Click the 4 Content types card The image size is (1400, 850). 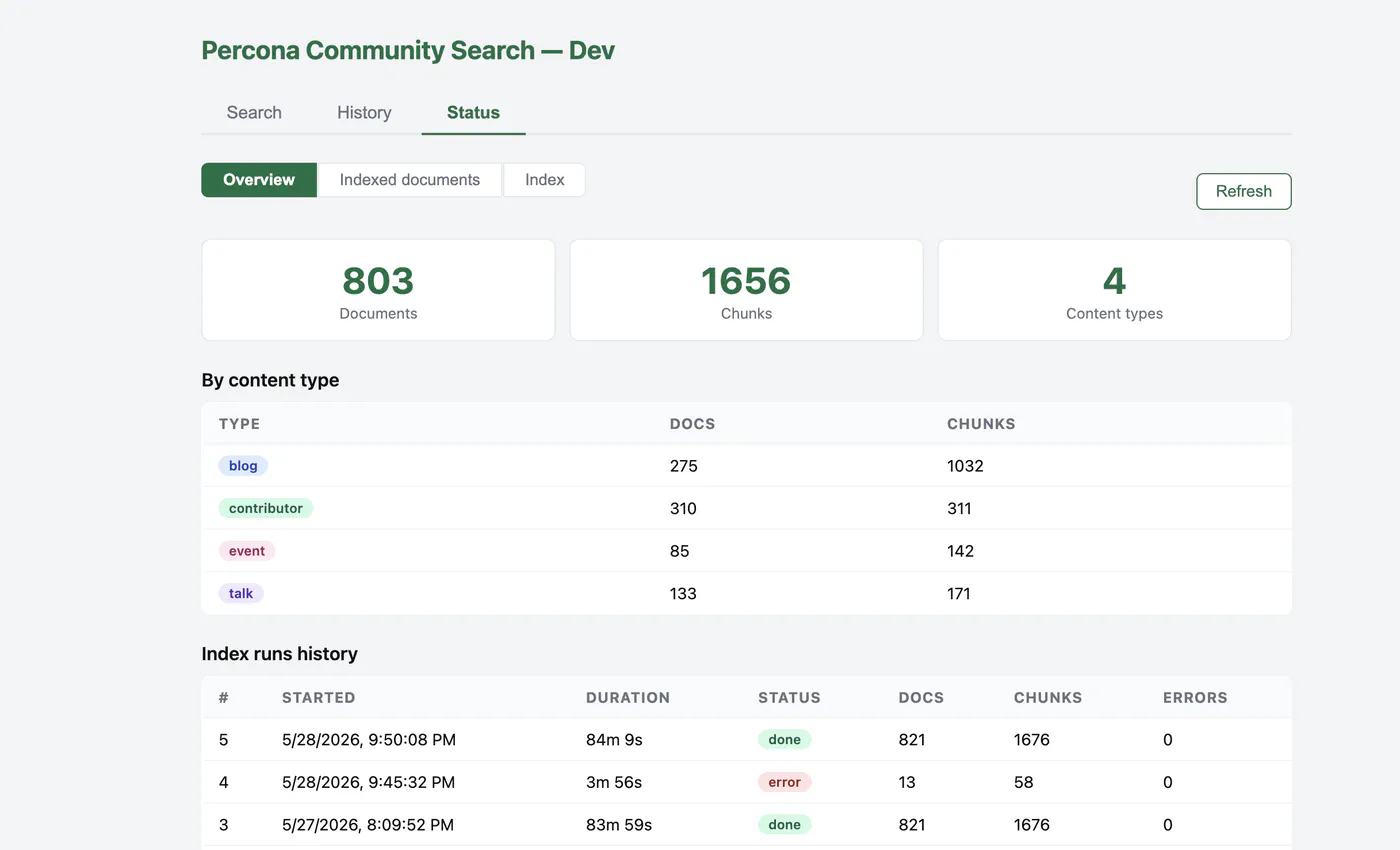[x=1114, y=290]
